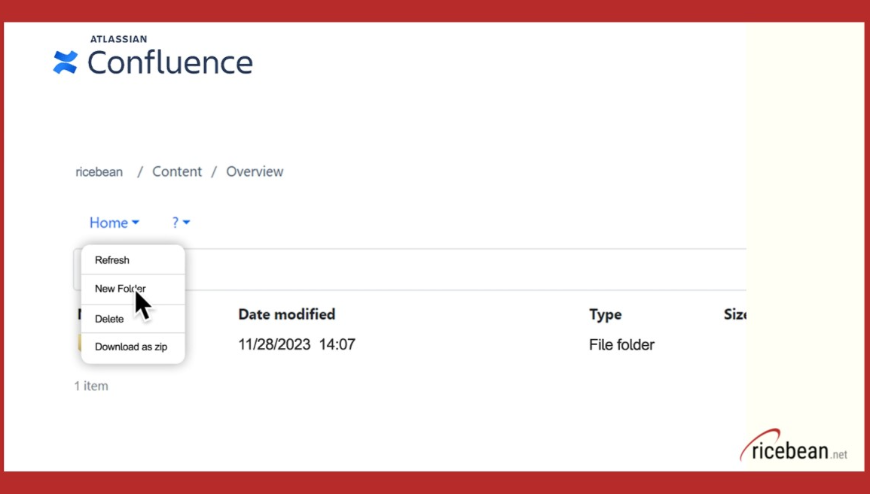The height and width of the screenshot is (494, 870).
Task: Click the ATLASSIAN text above Confluence
Action: (x=120, y=39)
